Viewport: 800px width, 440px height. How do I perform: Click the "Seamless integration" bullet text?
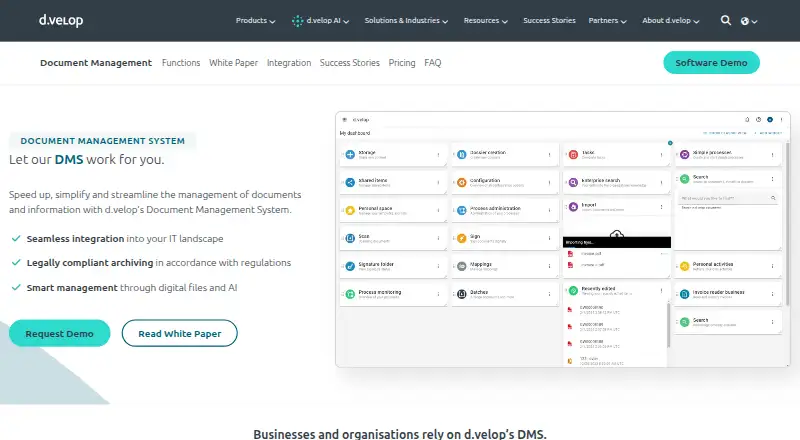(x=75, y=238)
